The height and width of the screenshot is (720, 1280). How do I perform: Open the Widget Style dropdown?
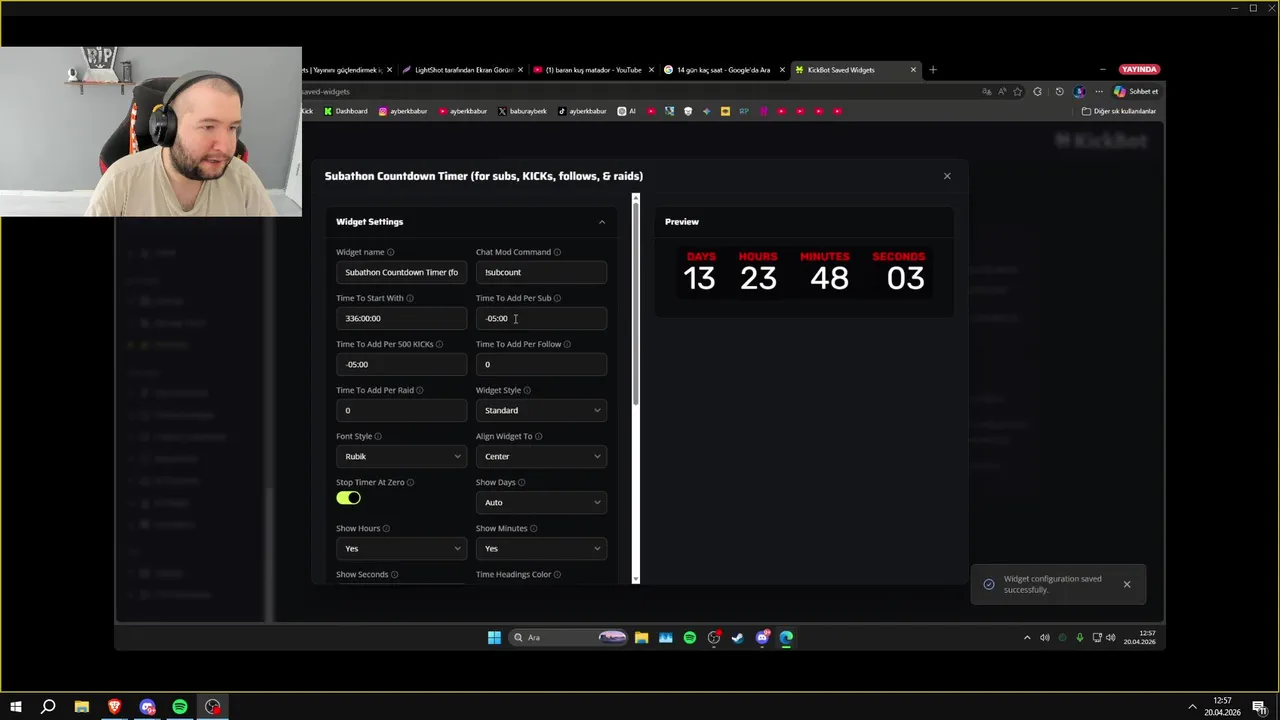(x=541, y=410)
